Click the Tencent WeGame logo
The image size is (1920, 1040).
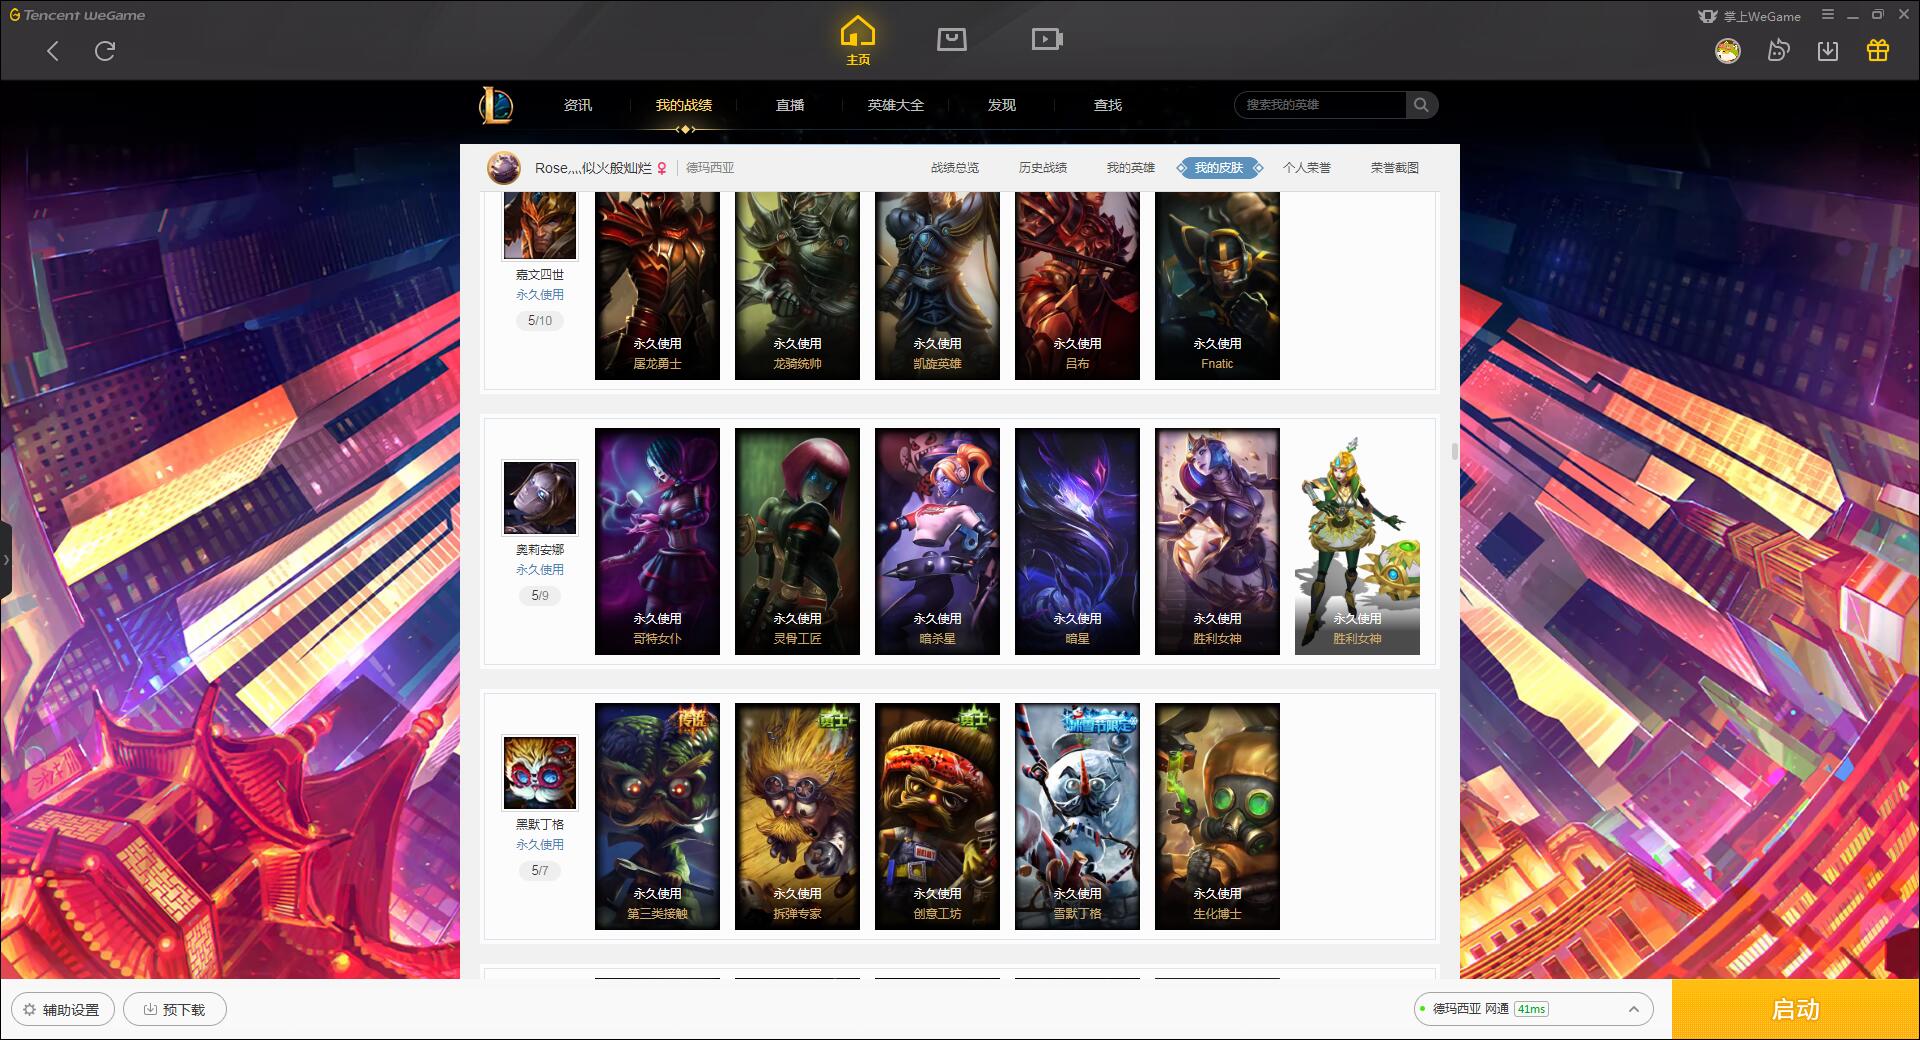click(77, 15)
